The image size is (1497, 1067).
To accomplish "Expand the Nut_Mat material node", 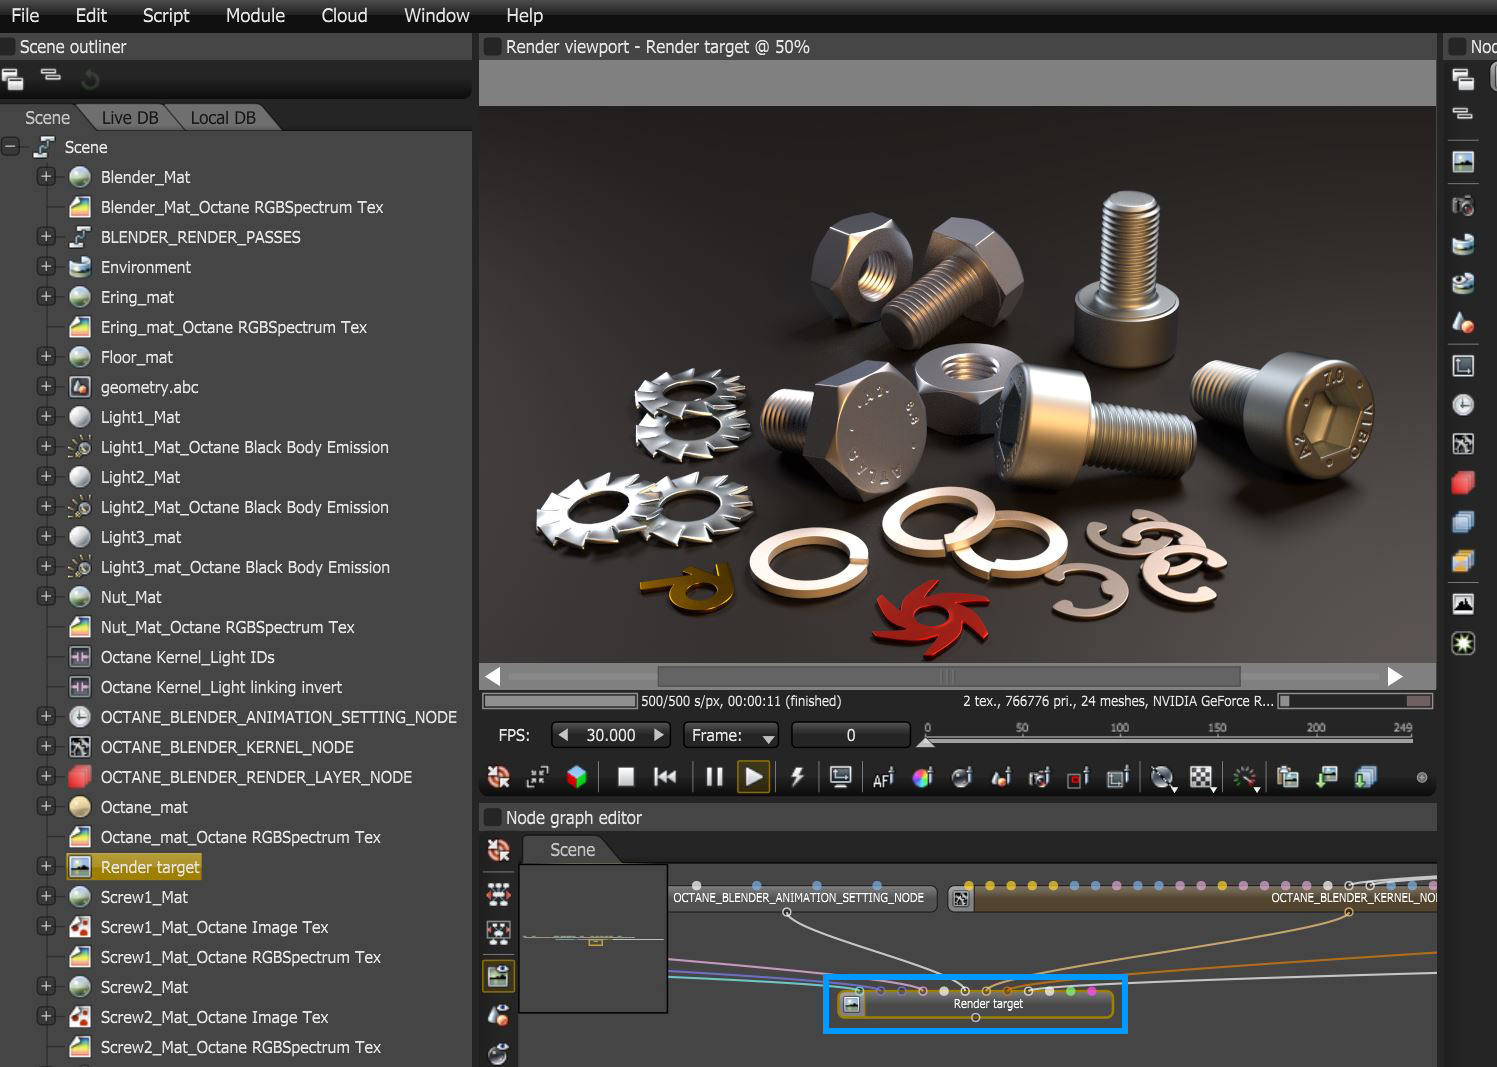I will [46, 597].
